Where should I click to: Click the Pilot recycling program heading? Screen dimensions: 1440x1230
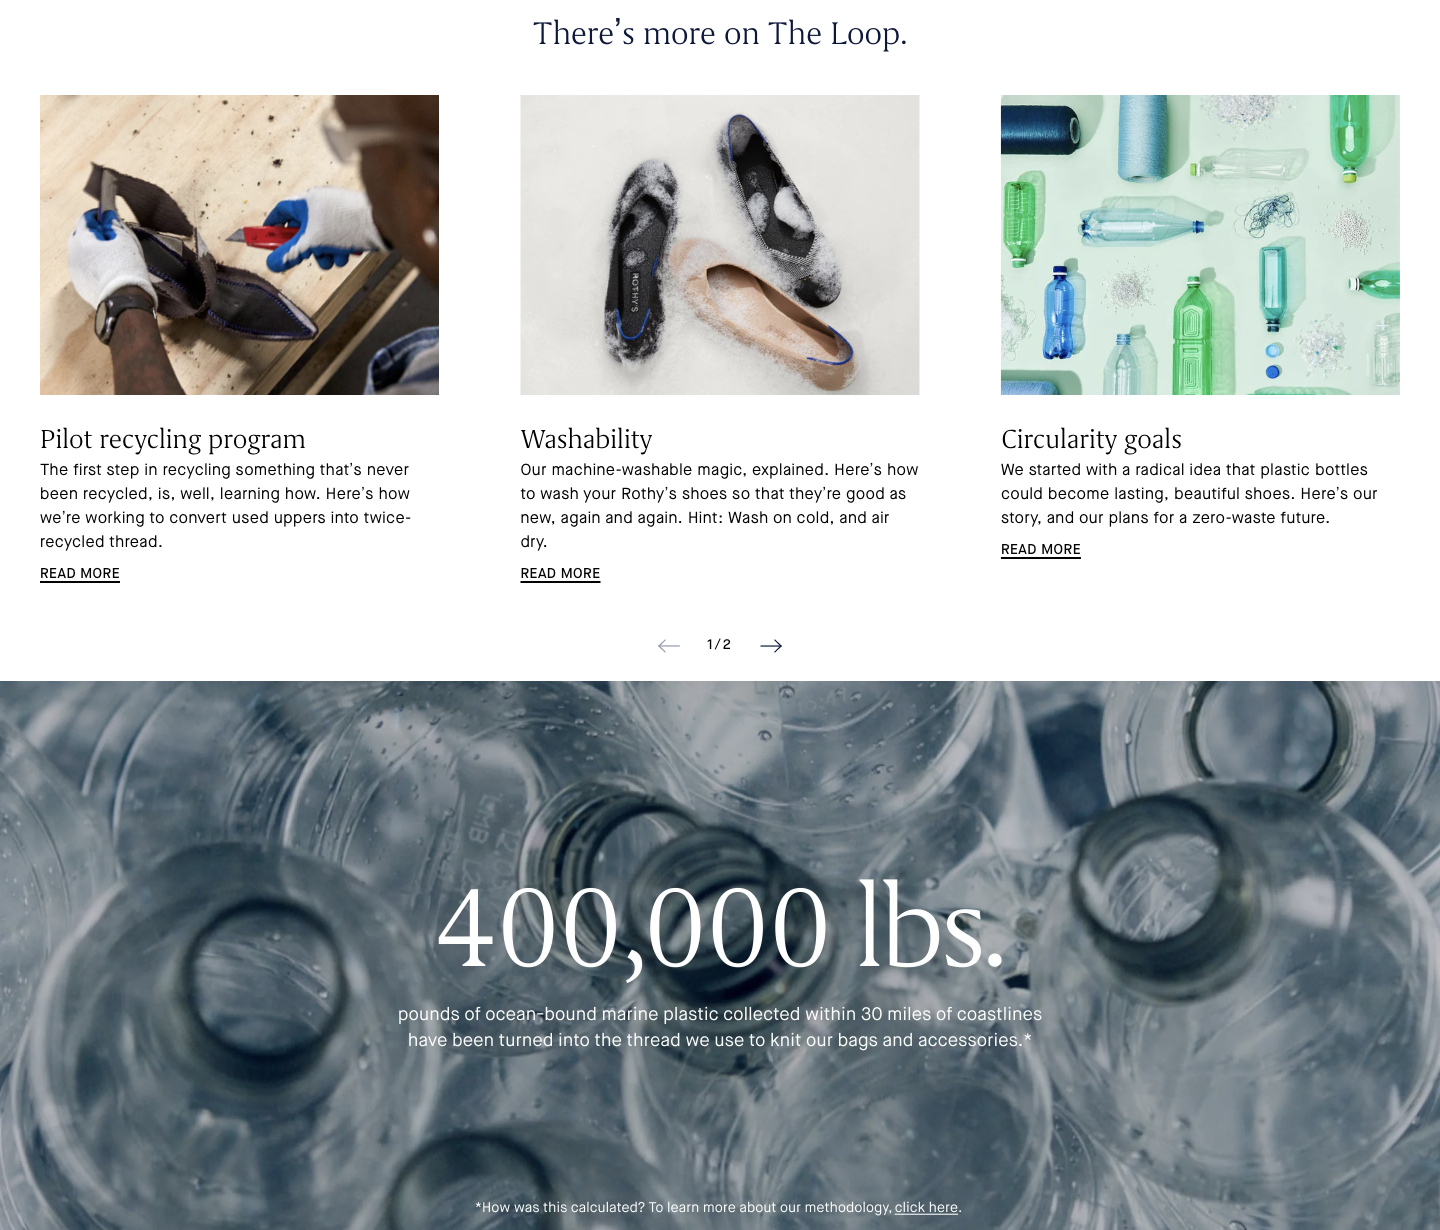(x=173, y=439)
